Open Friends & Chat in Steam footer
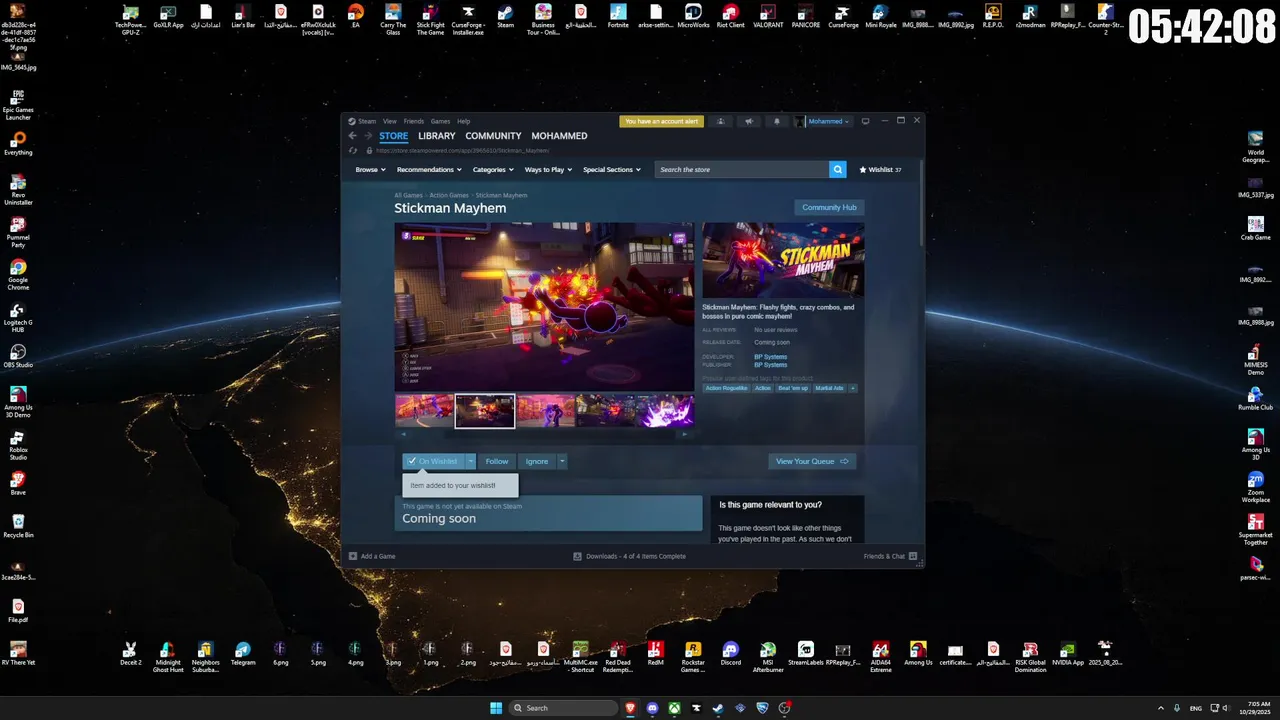The image size is (1280, 720). (891, 556)
